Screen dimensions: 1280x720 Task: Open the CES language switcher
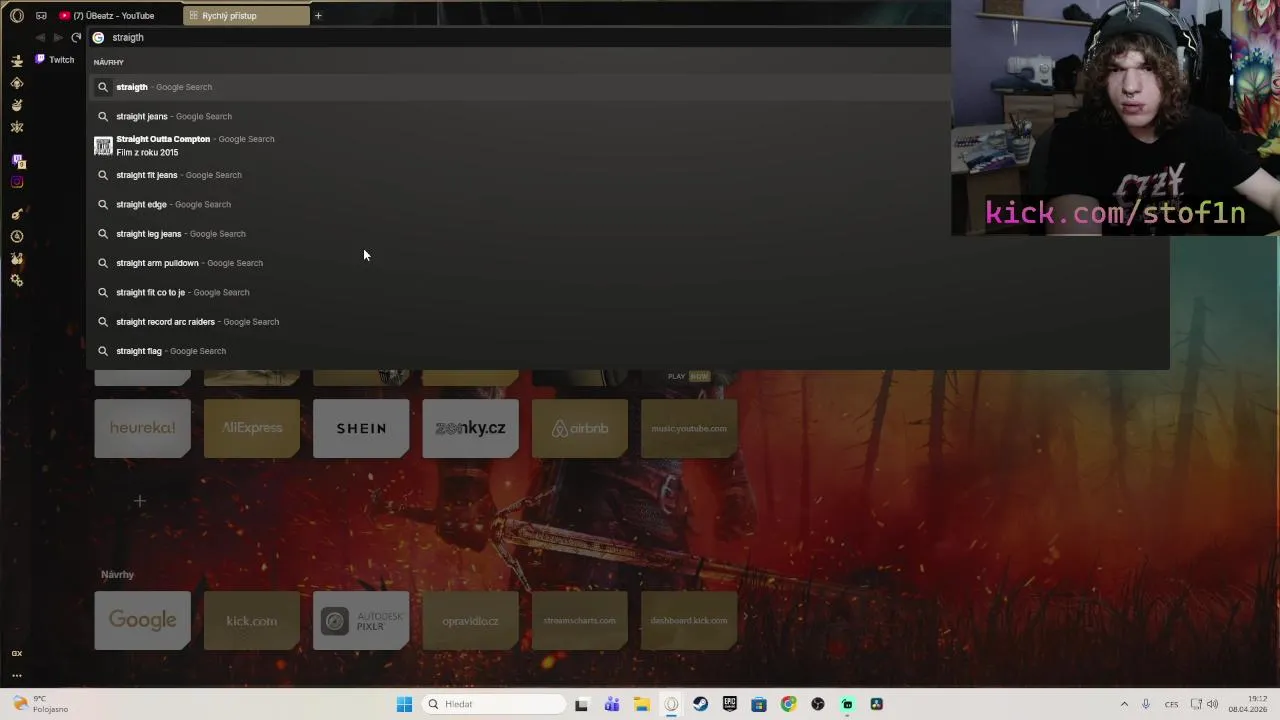point(1171,704)
